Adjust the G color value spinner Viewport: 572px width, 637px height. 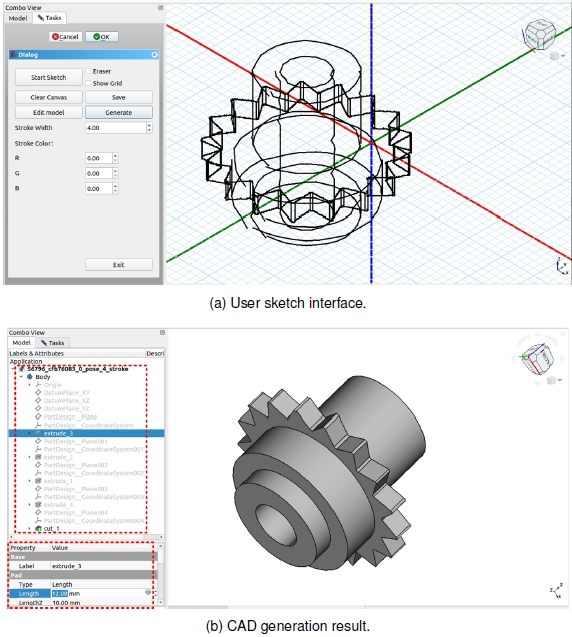pyautogui.click(x=115, y=173)
